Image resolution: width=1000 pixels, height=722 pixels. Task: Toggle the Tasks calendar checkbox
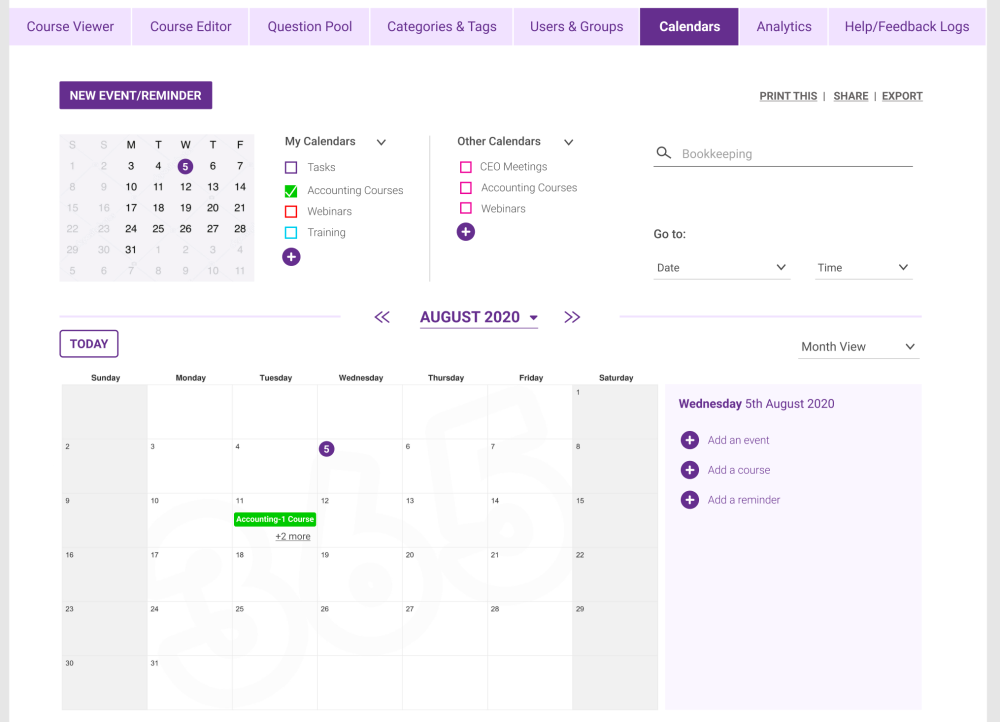tap(291, 168)
